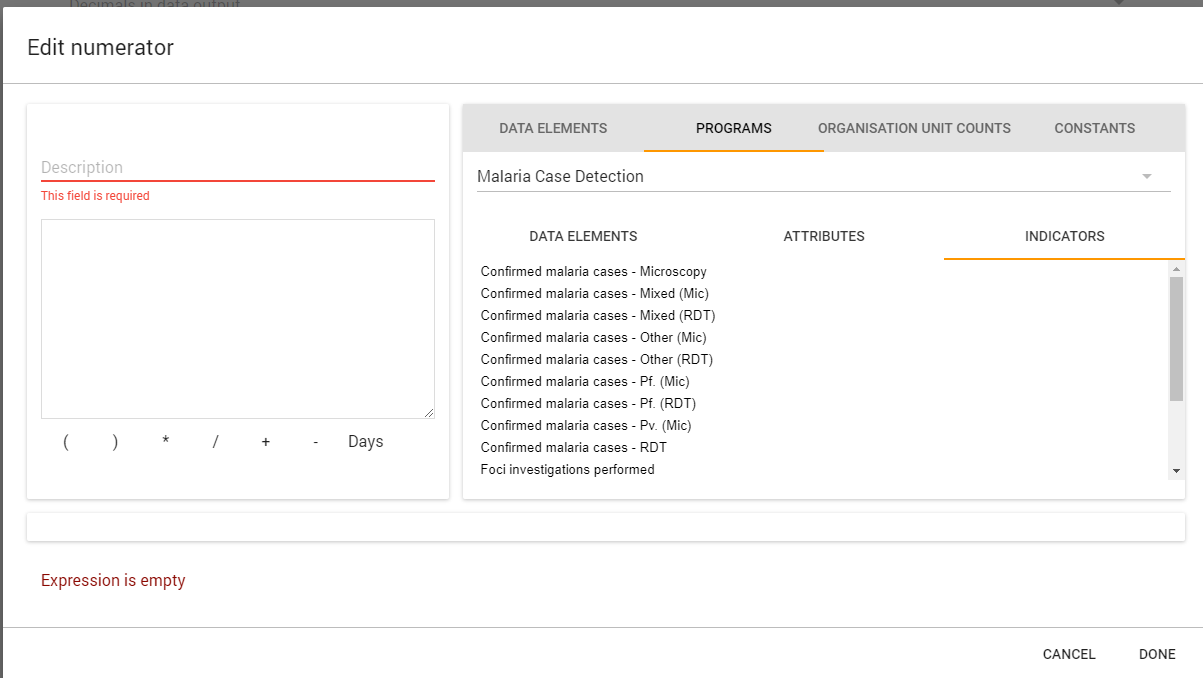Click the Description input field
This screenshot has height=678, width=1203.
[237, 167]
